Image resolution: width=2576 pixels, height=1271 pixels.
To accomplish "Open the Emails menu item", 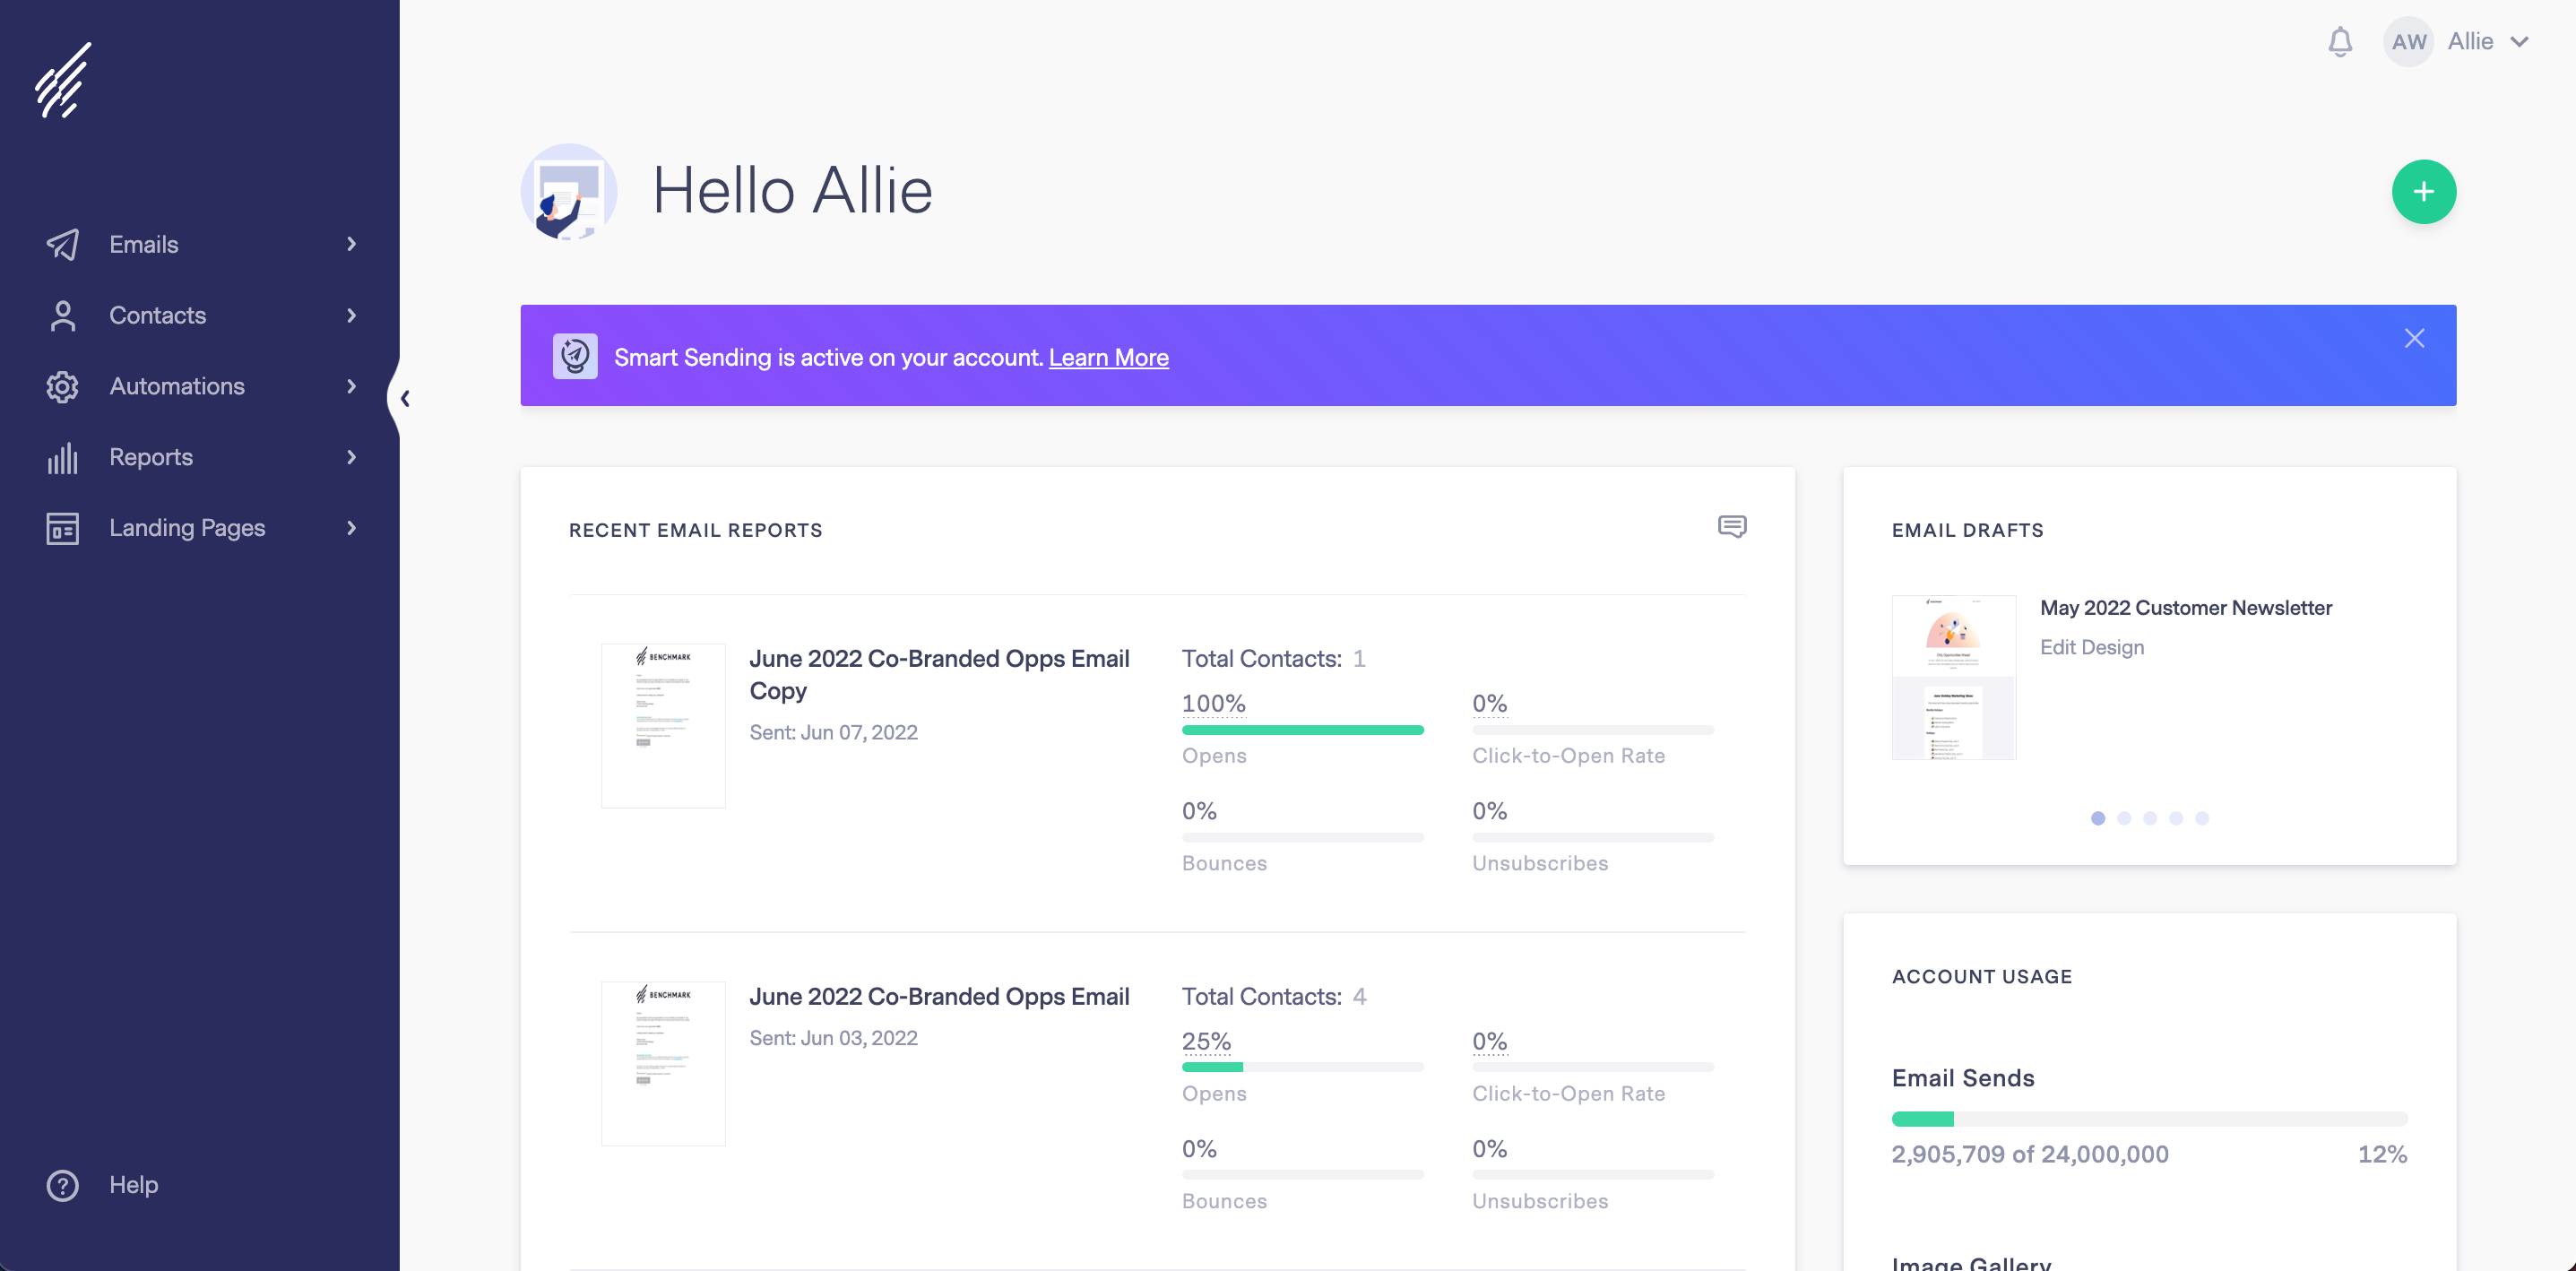I will pyautogui.click(x=197, y=243).
